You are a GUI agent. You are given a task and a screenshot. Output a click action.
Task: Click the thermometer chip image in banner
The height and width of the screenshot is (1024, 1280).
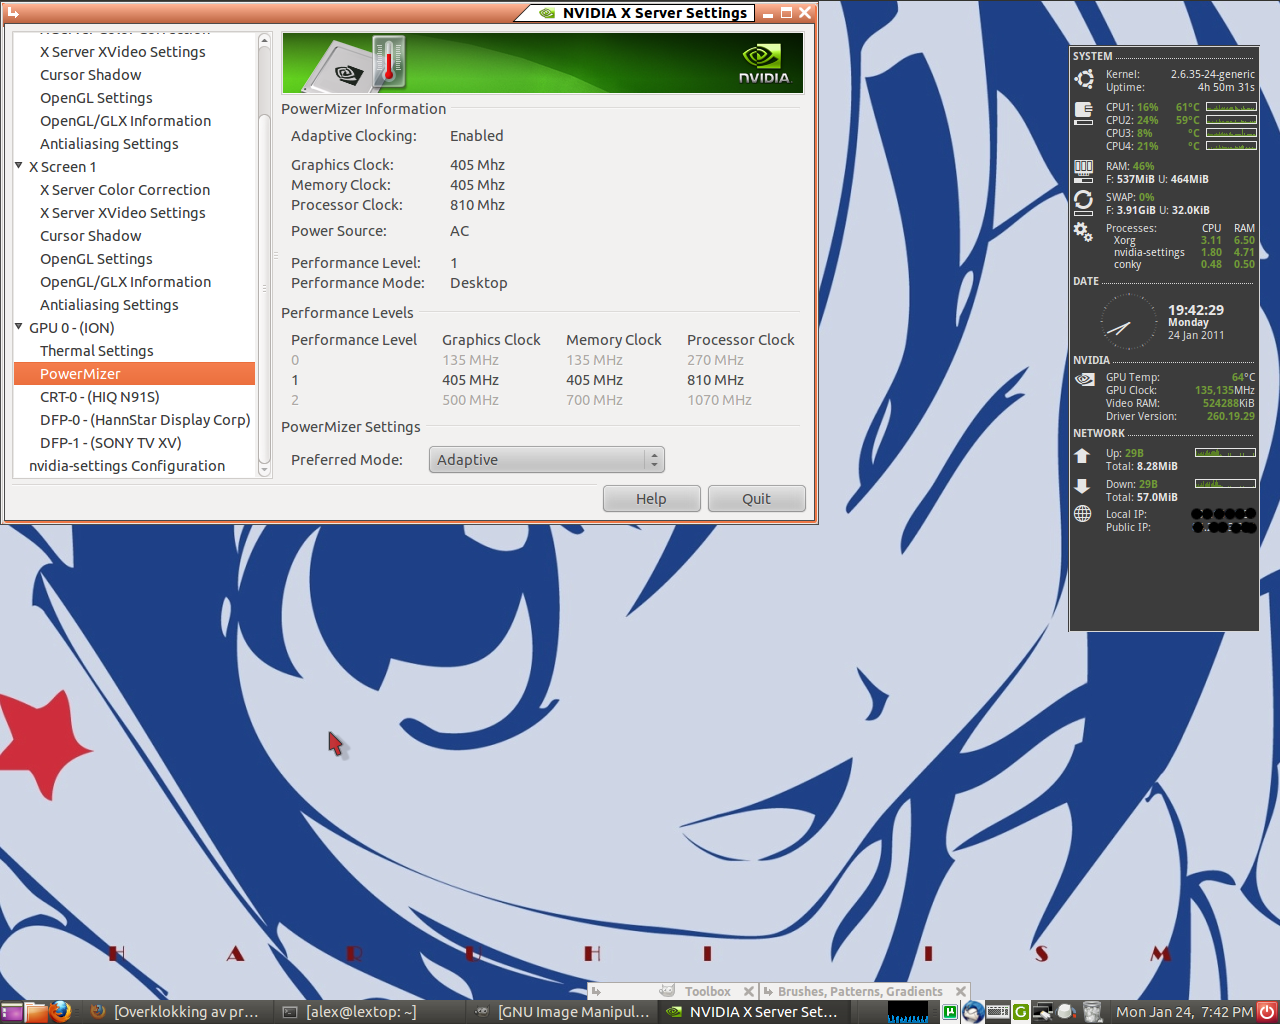[356, 65]
